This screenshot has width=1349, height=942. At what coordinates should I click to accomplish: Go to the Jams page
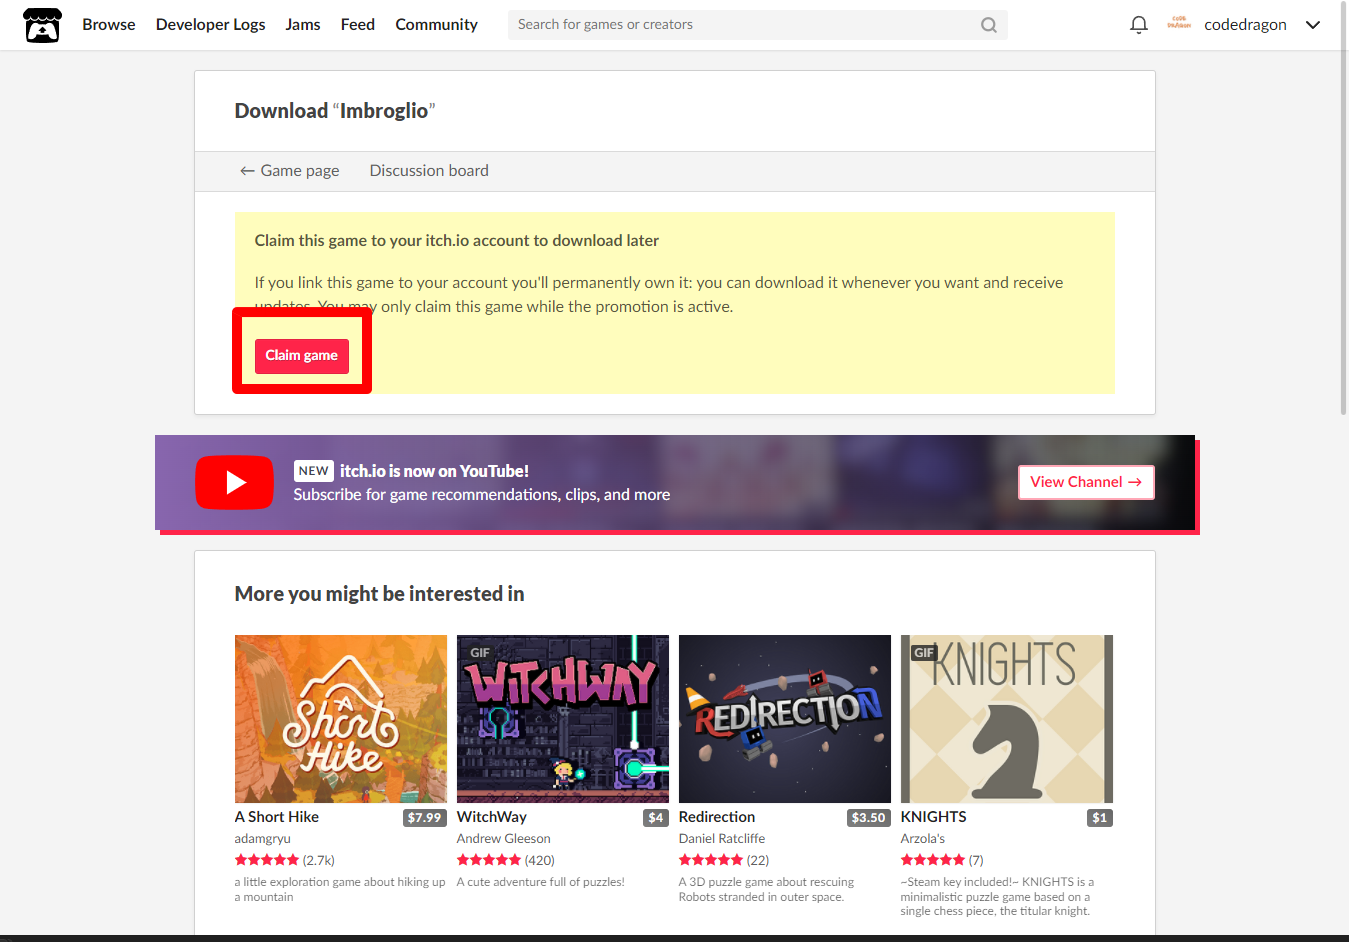(x=303, y=25)
